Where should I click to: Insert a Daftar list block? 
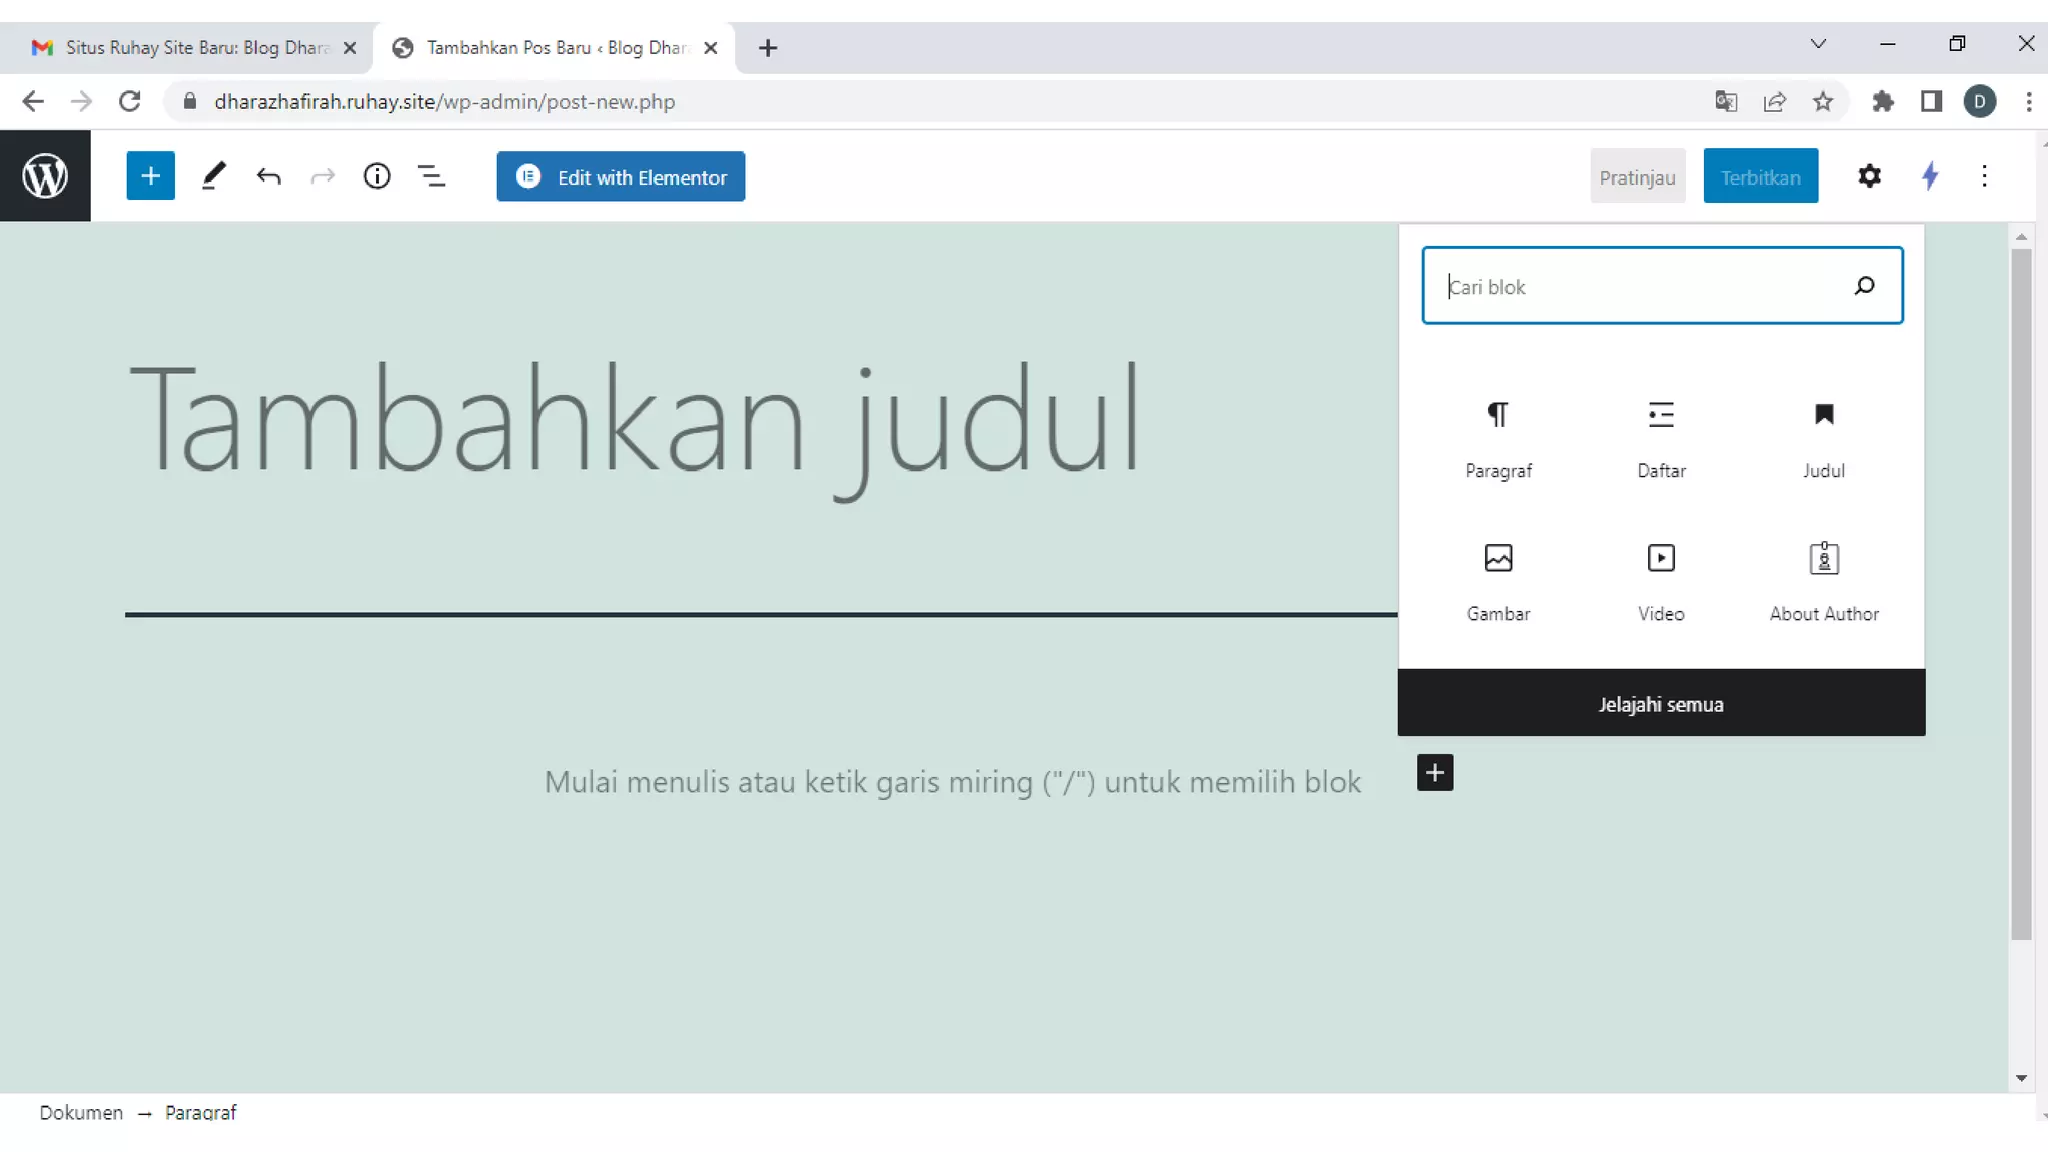click(x=1661, y=438)
